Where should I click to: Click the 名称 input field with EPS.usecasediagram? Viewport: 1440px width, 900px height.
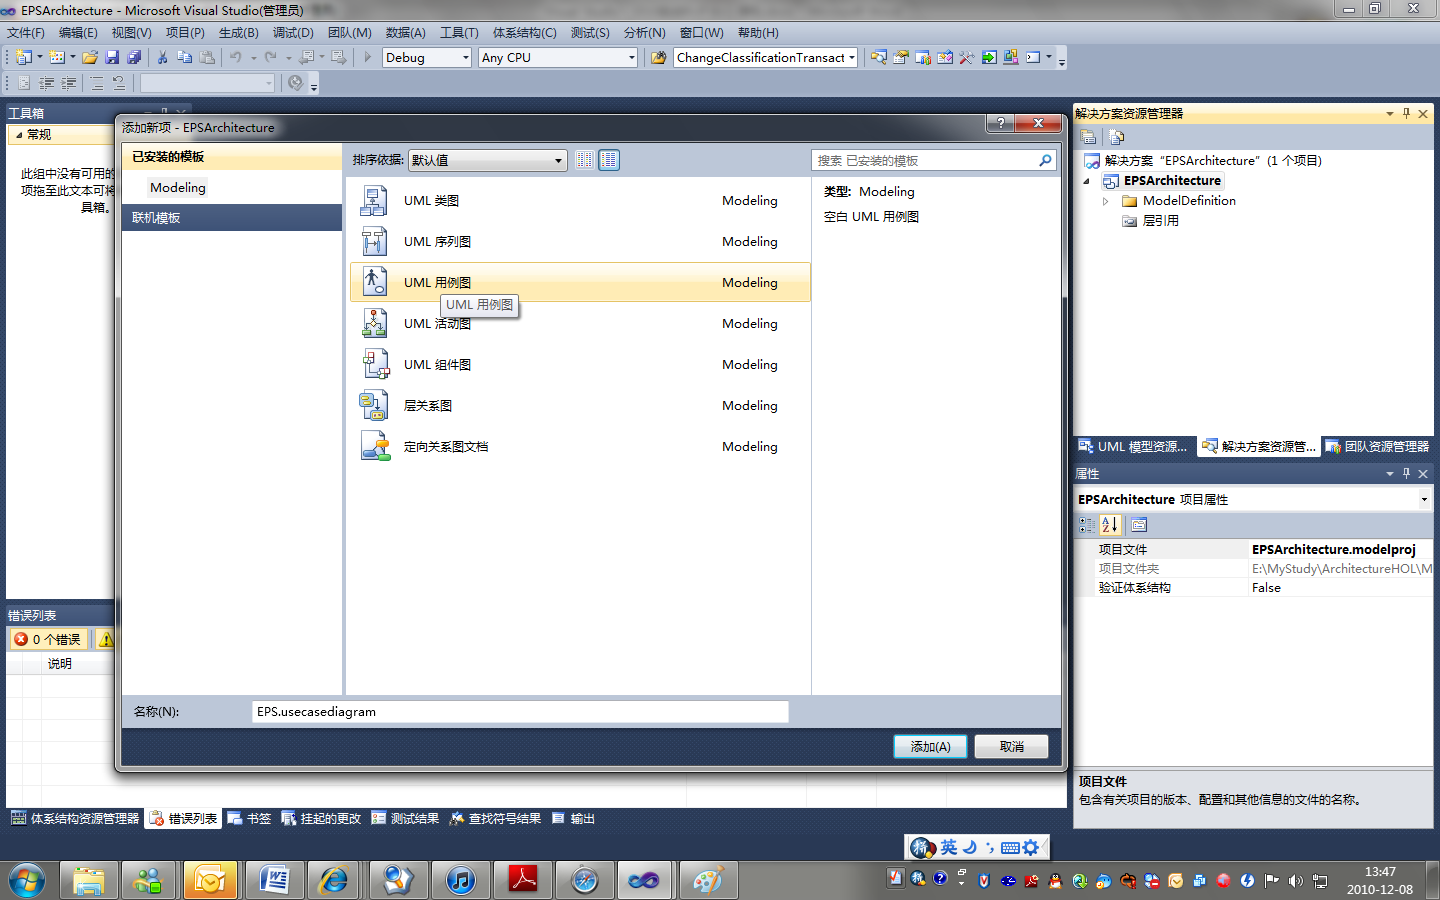(x=520, y=712)
